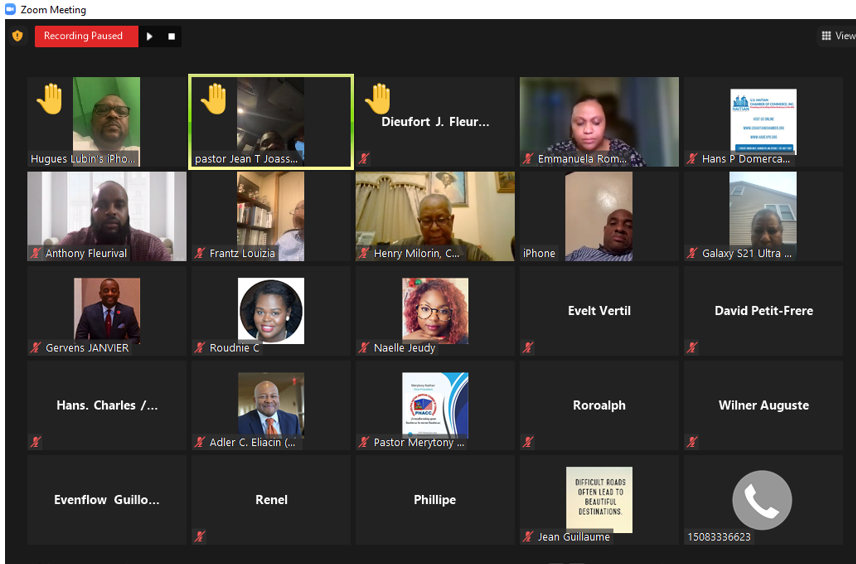This screenshot has width=856, height=564.
Task: Select the Wilner Auguste participant tile
Action: [x=763, y=405]
